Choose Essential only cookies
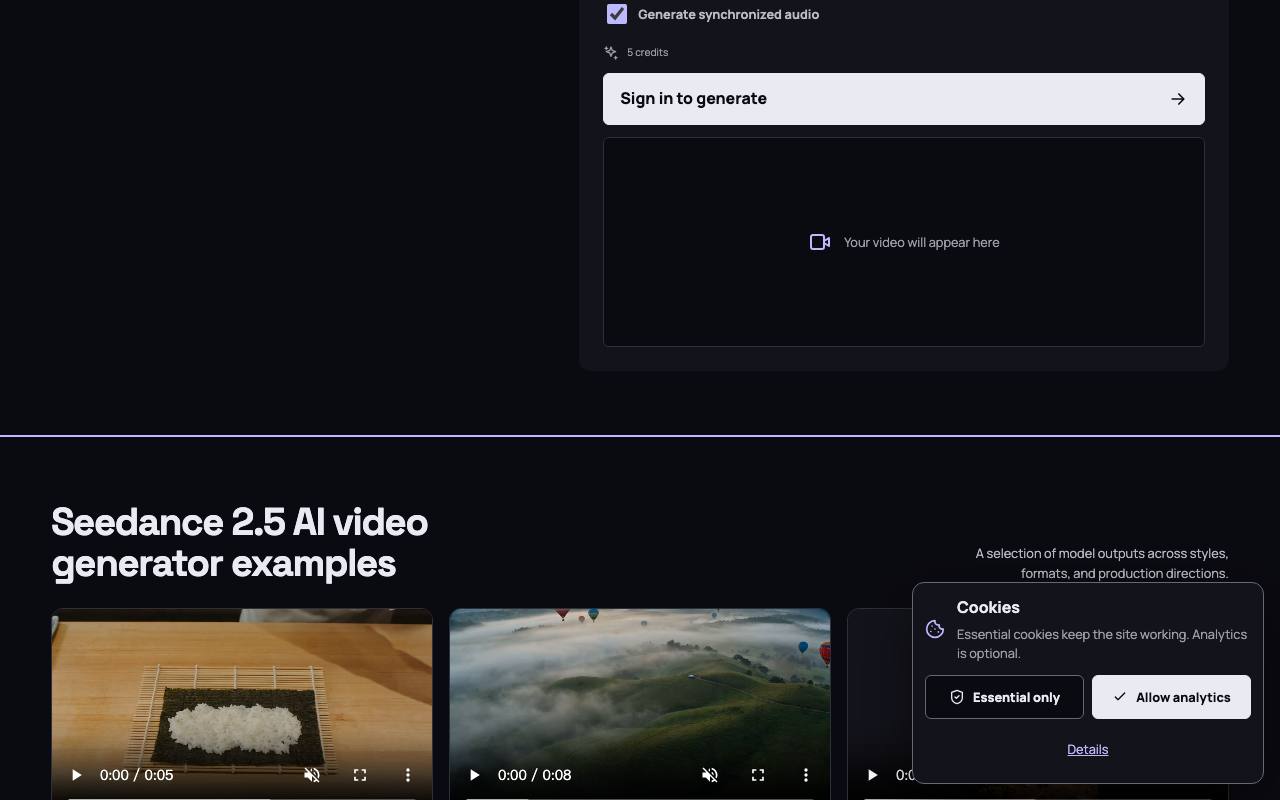This screenshot has height=800, width=1280. [1004, 697]
